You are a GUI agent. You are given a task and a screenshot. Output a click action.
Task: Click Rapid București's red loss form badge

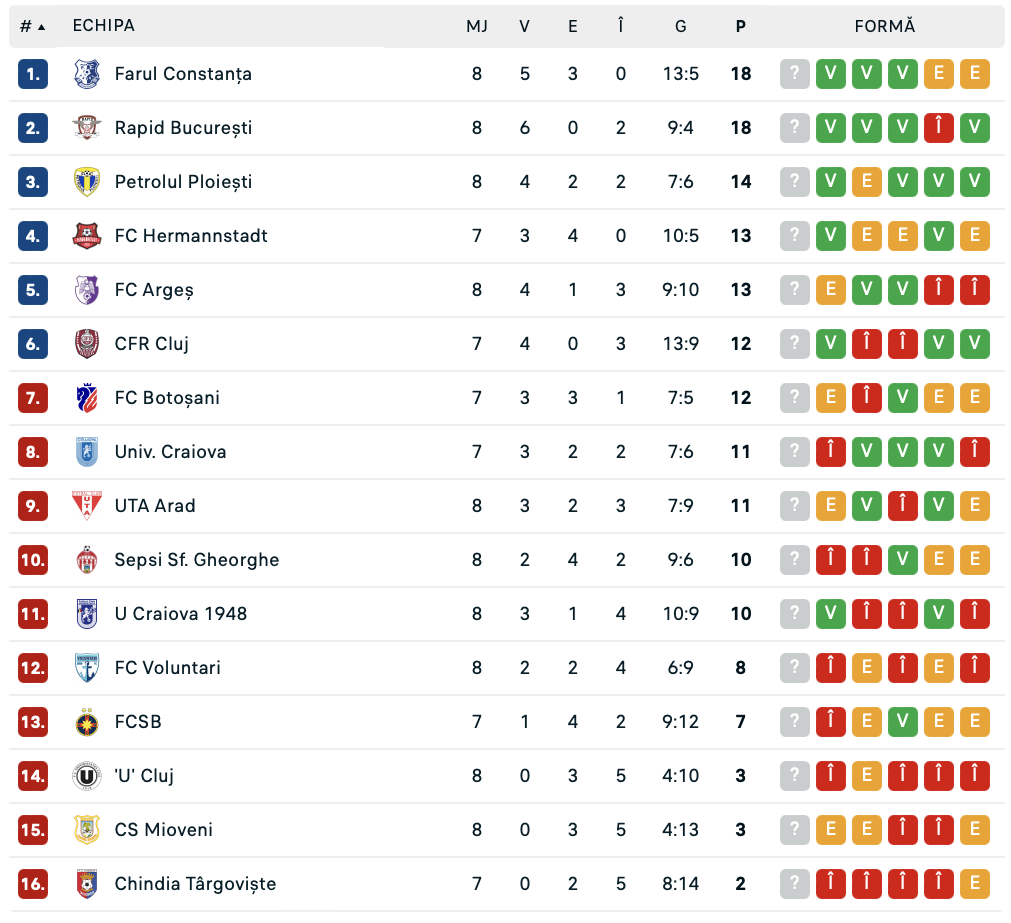click(x=938, y=128)
